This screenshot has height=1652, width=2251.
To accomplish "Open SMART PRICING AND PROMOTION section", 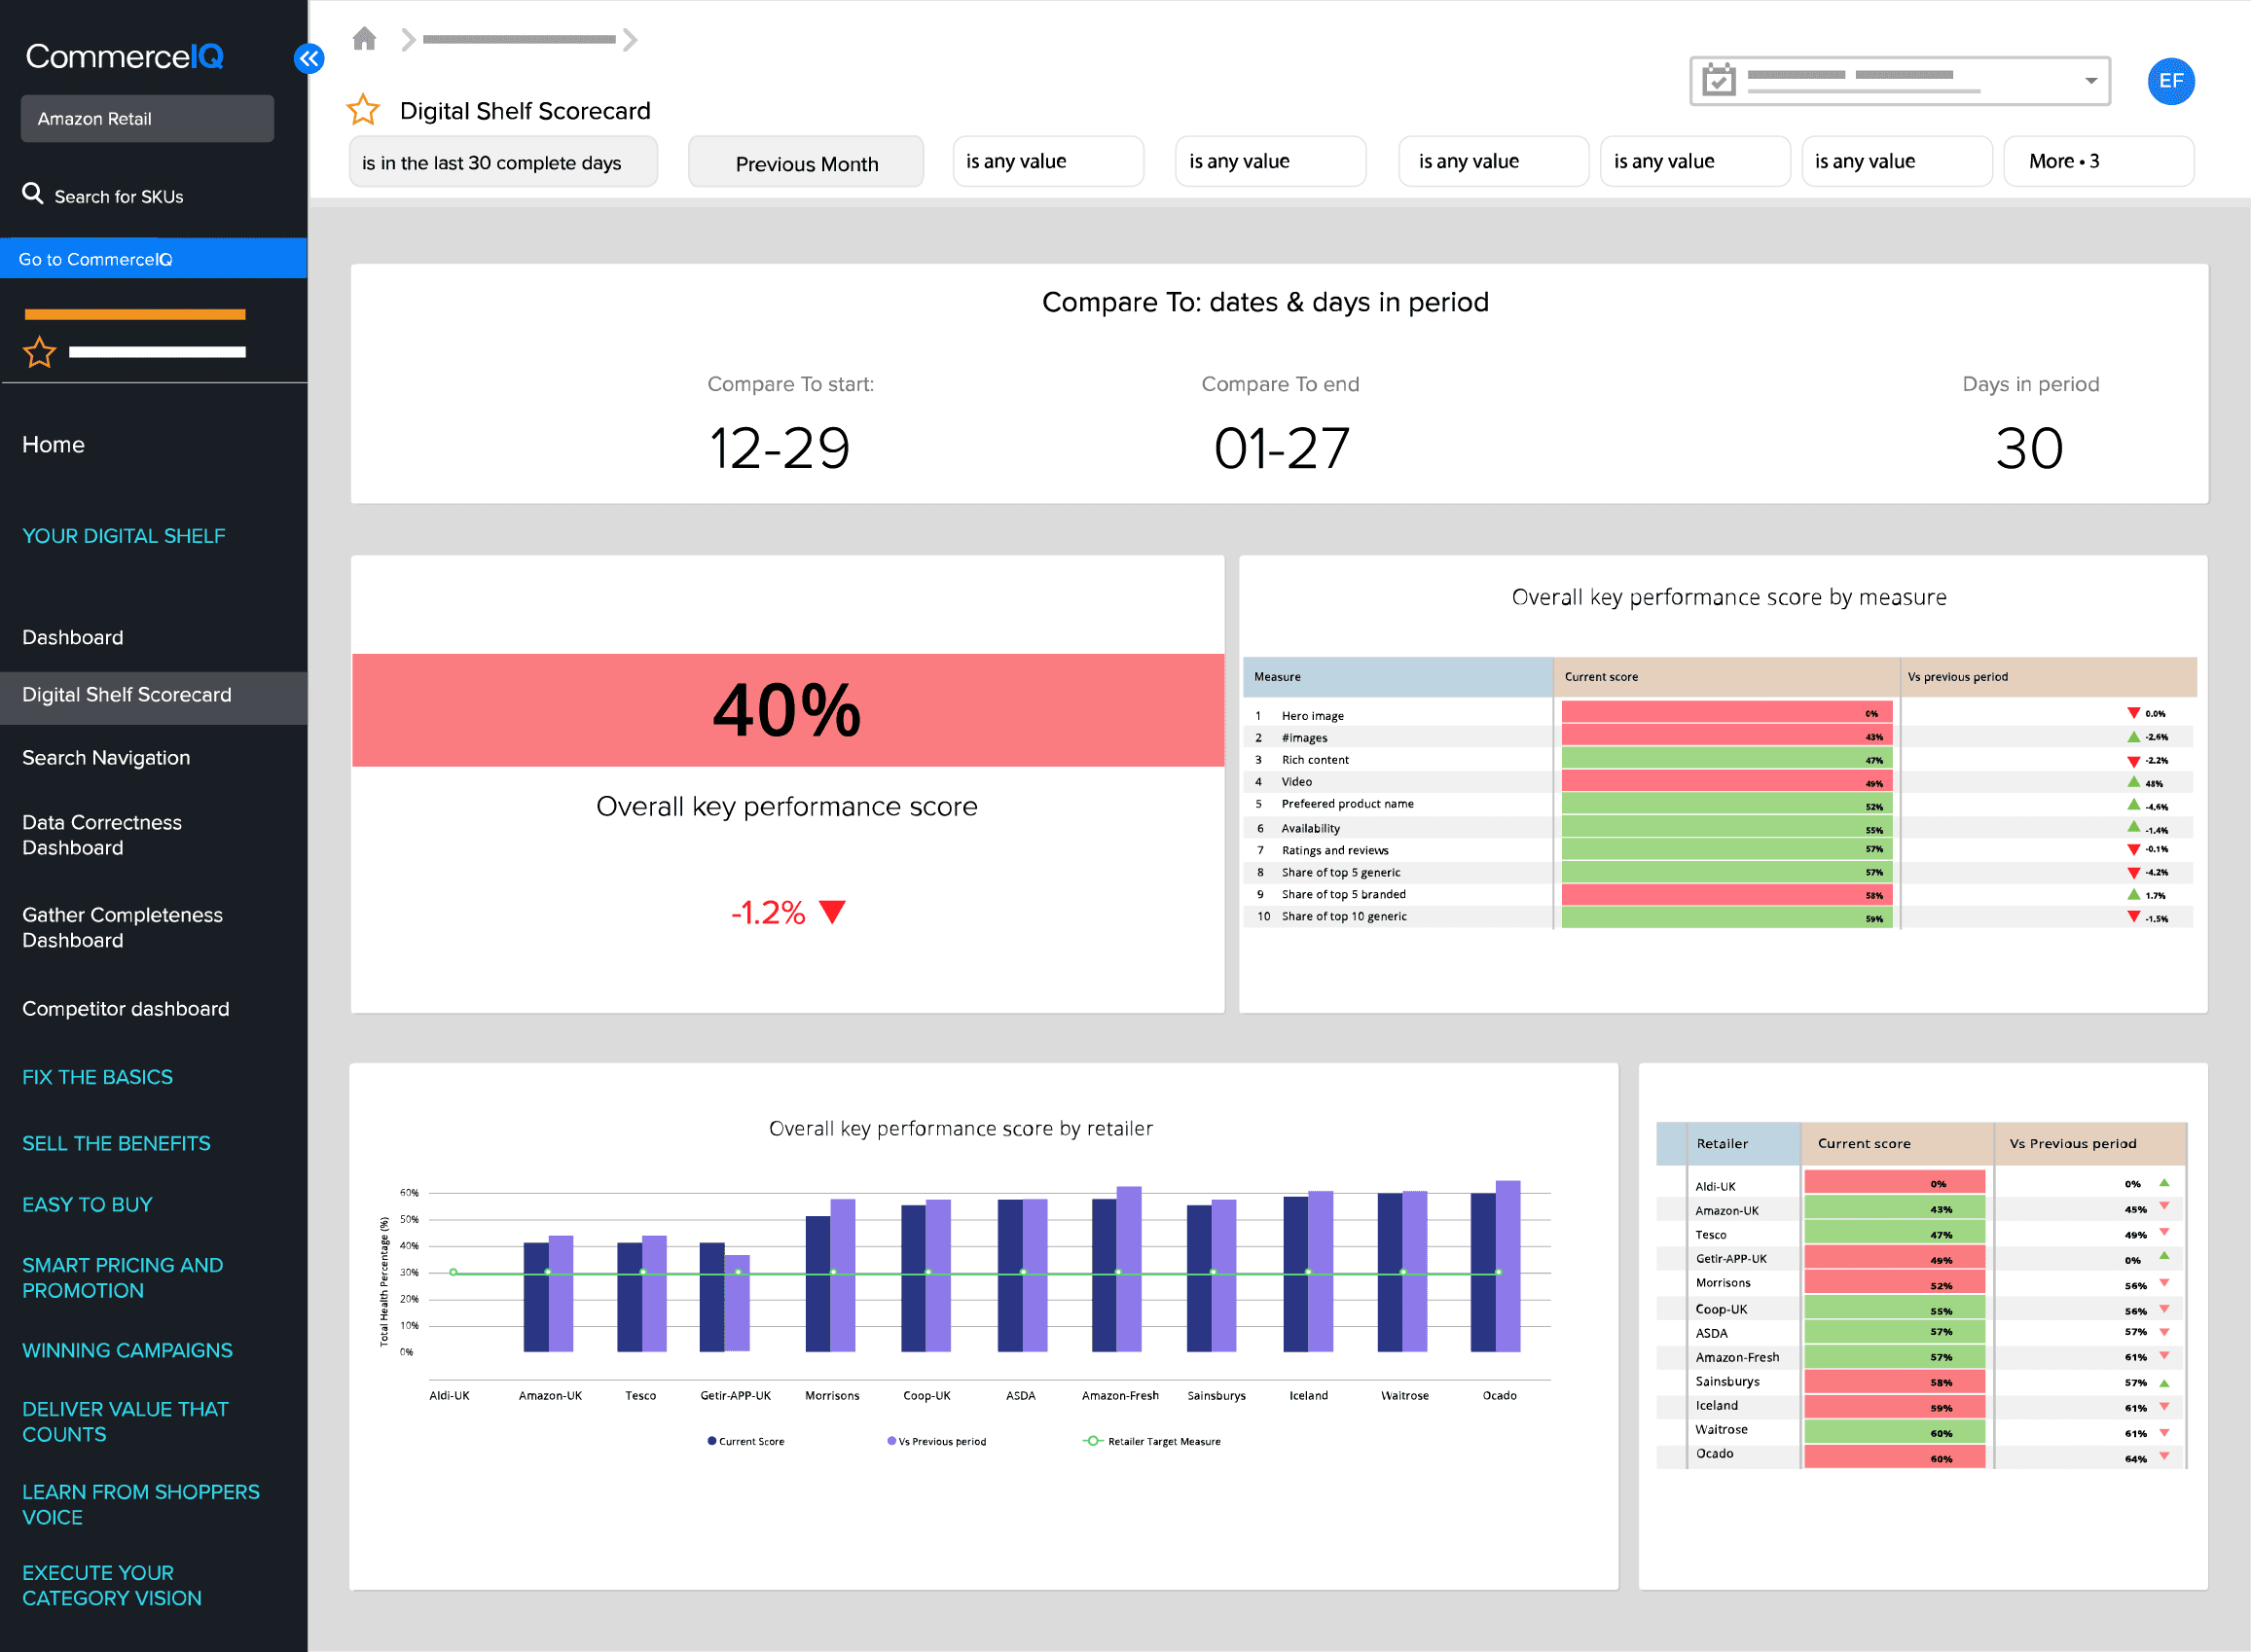I will [x=122, y=1278].
